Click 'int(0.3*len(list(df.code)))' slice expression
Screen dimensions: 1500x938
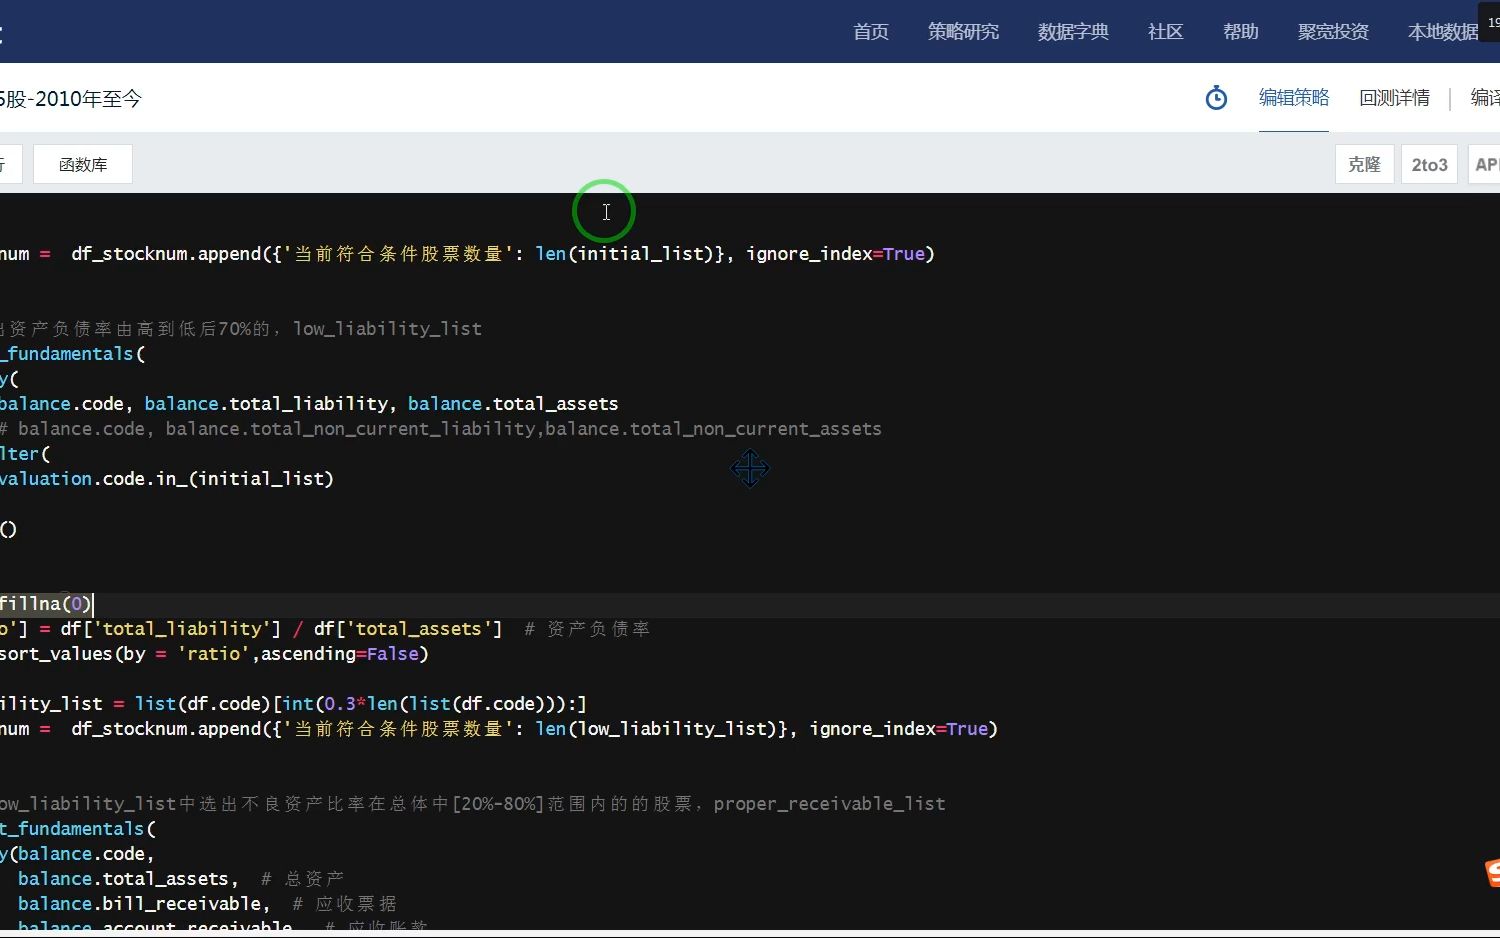point(424,704)
